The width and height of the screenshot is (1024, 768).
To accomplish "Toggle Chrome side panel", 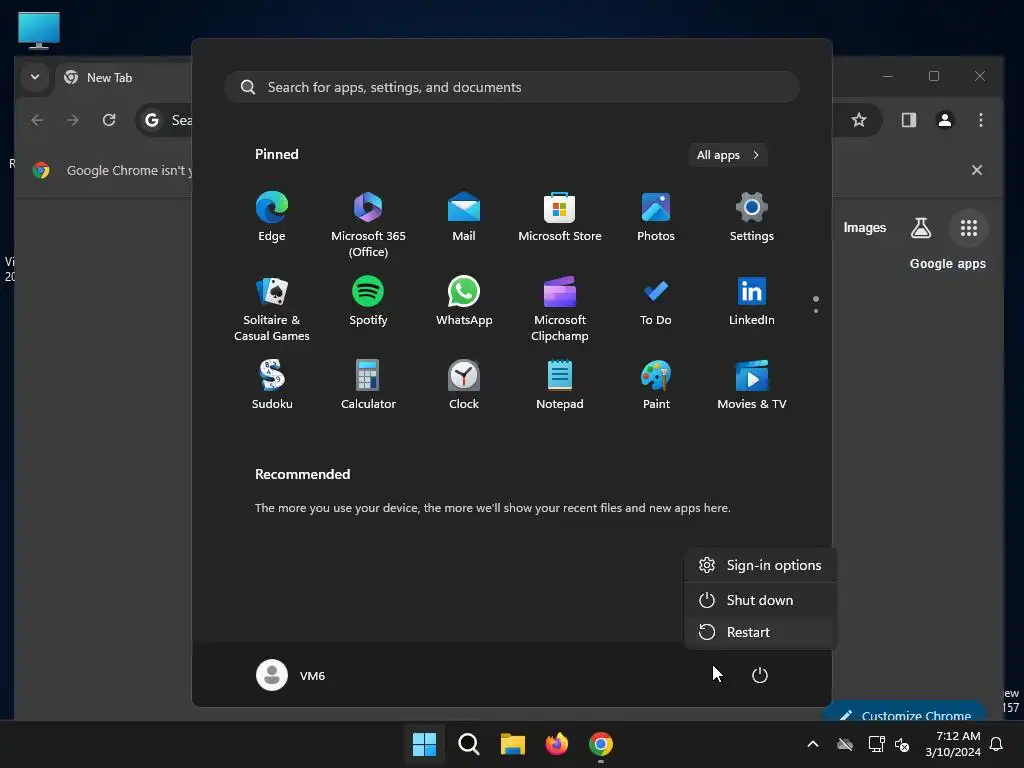I will [x=909, y=120].
